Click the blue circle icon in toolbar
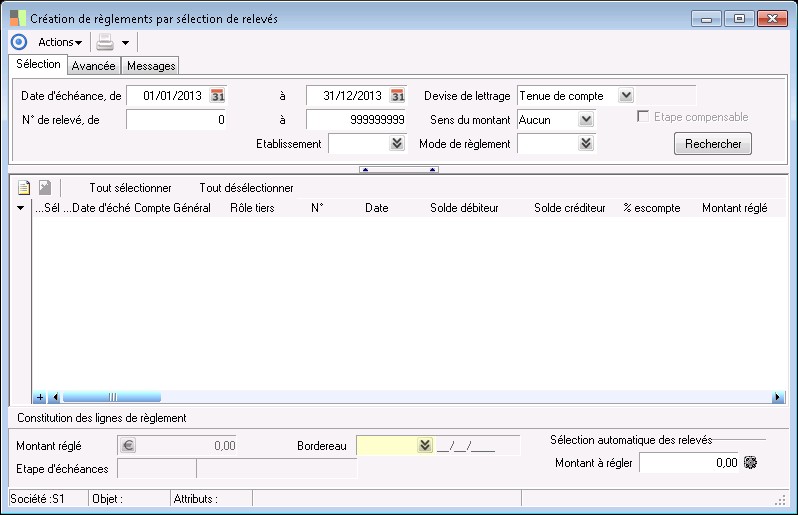The height and width of the screenshot is (515, 798). tap(18, 42)
